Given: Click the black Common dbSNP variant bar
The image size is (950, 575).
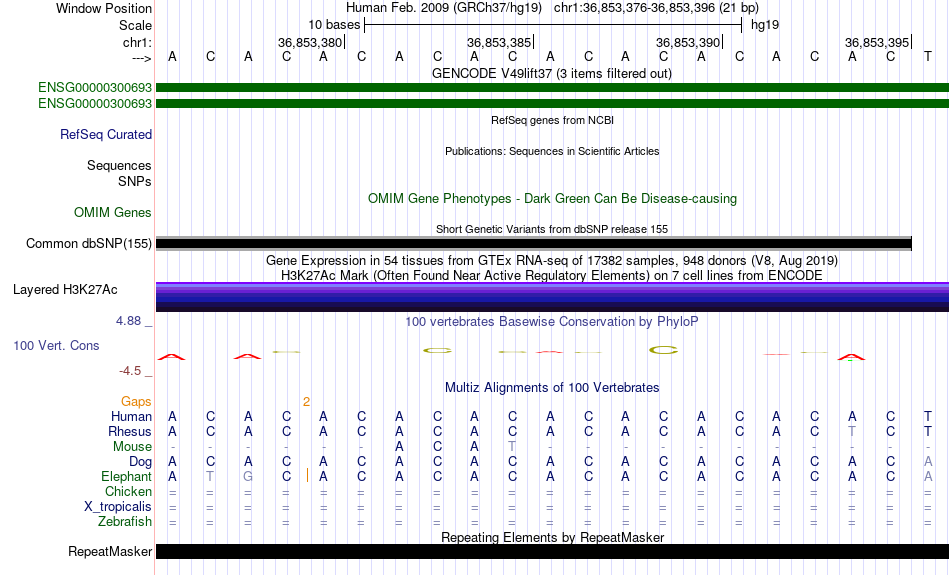Looking at the screenshot, I should coord(534,244).
